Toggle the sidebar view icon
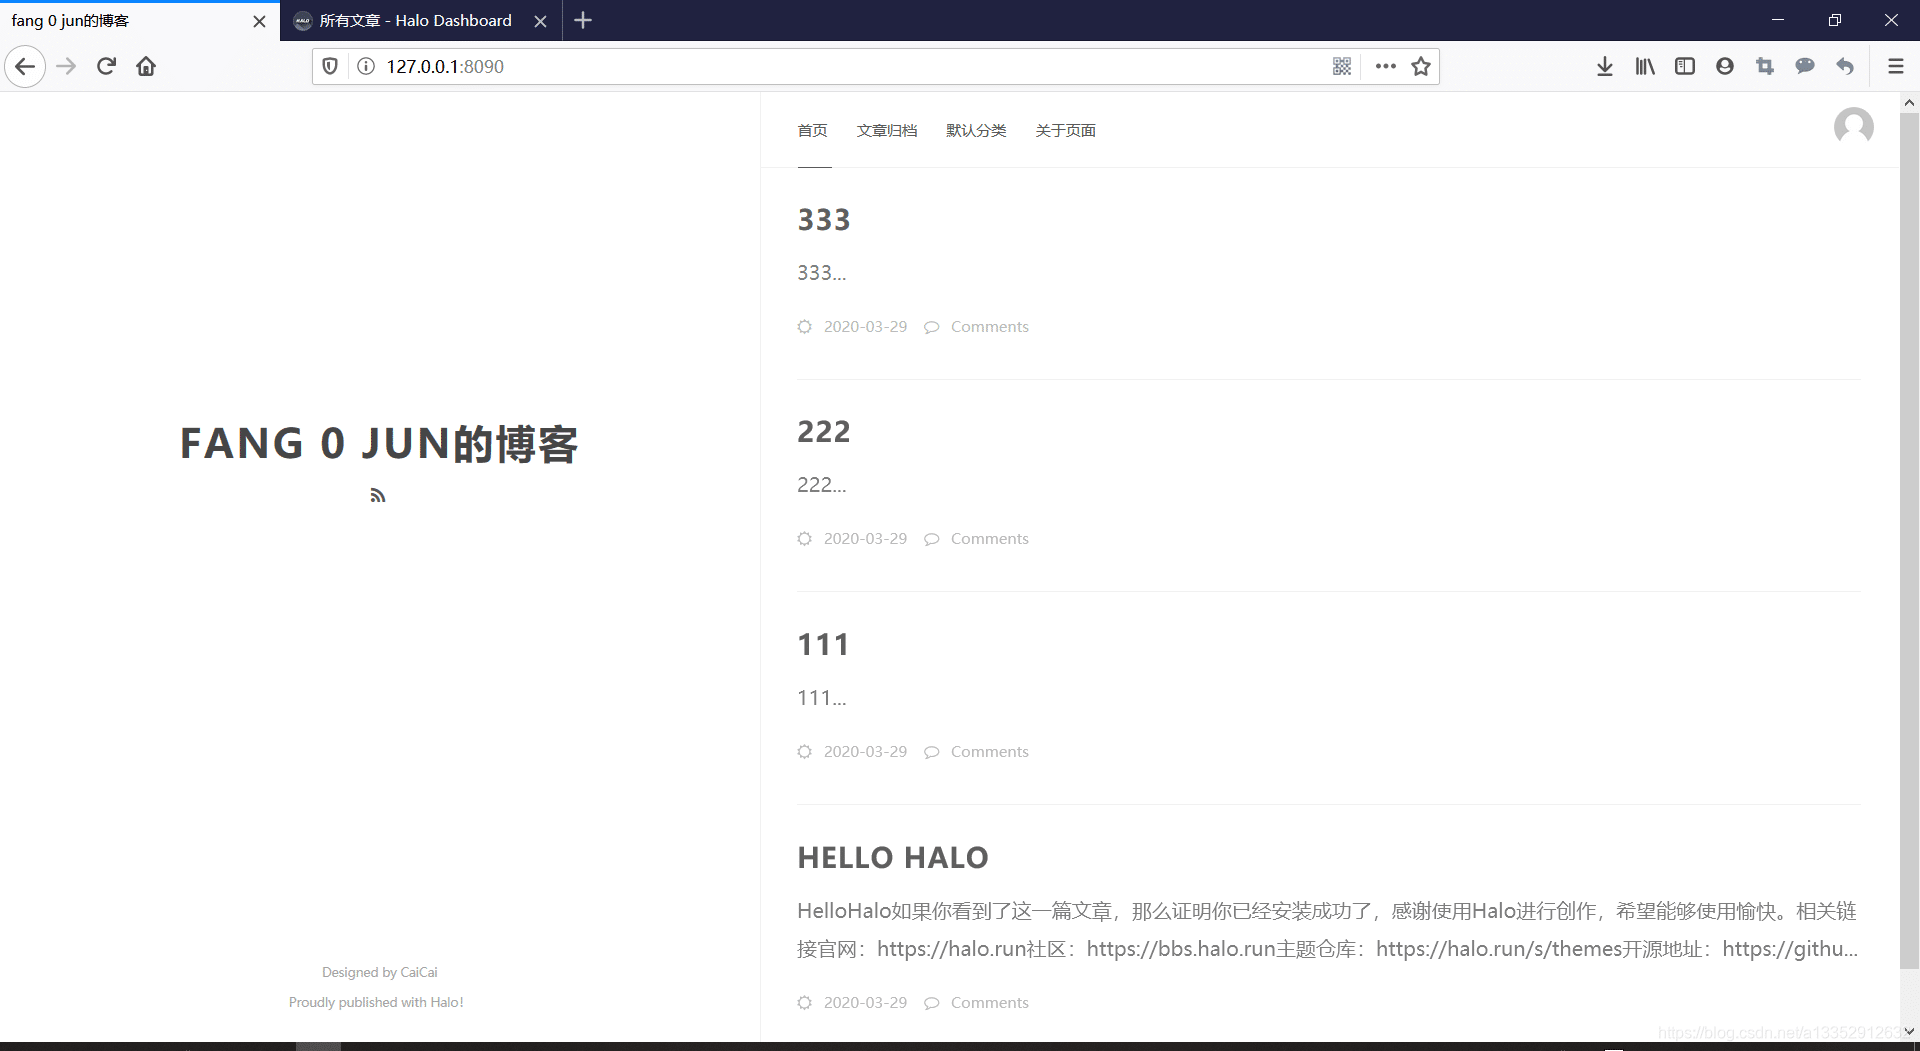Viewport: 1920px width, 1051px height. click(1685, 67)
